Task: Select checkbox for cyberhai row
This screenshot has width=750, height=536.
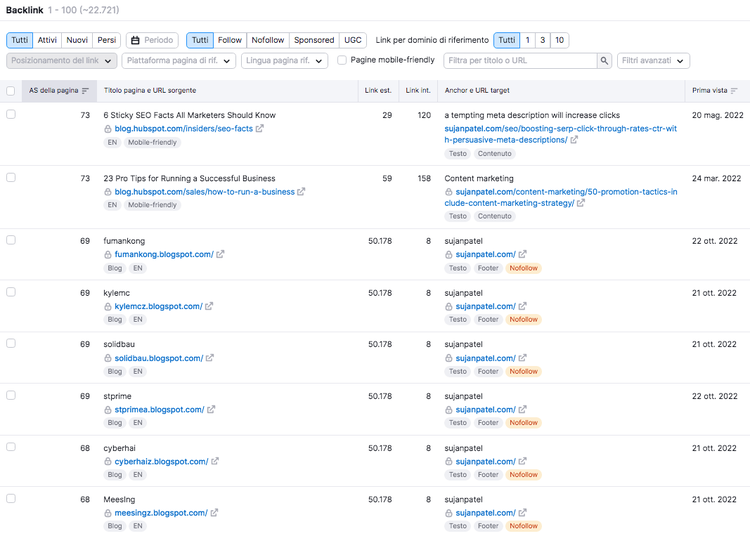Action: (11, 447)
